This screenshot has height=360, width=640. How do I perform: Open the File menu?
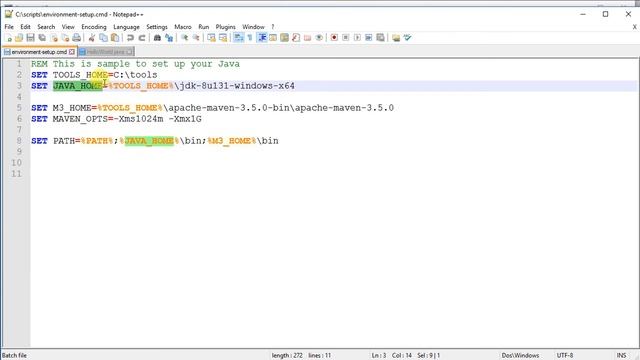[x=9, y=27]
